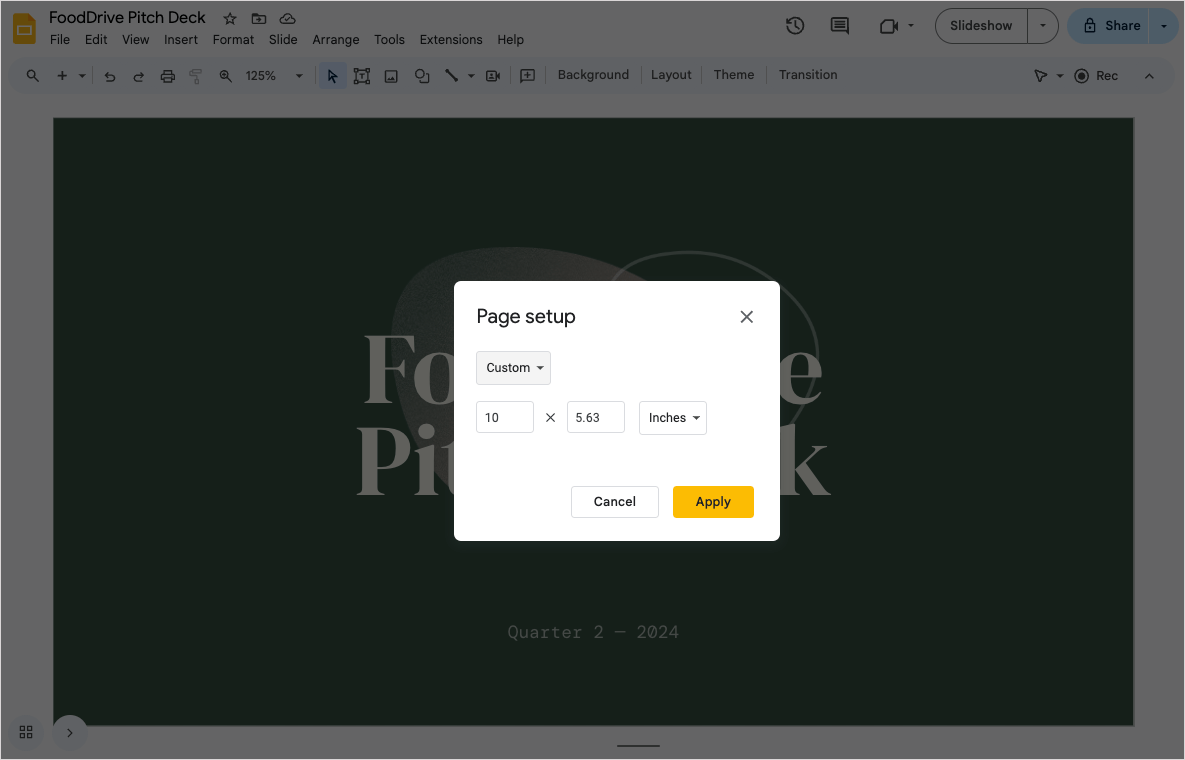Open the comments panel icon

(840, 26)
